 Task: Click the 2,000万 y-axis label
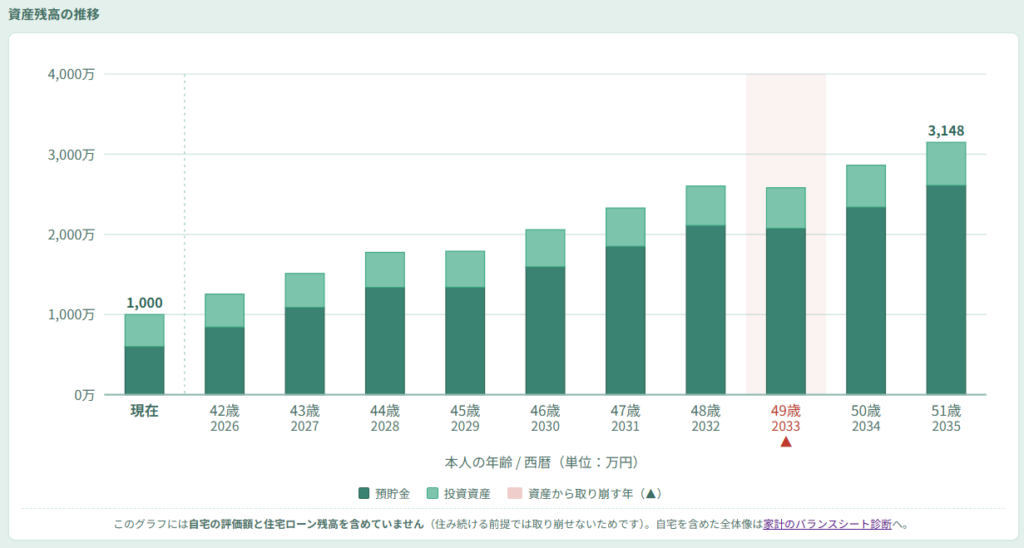(71, 234)
